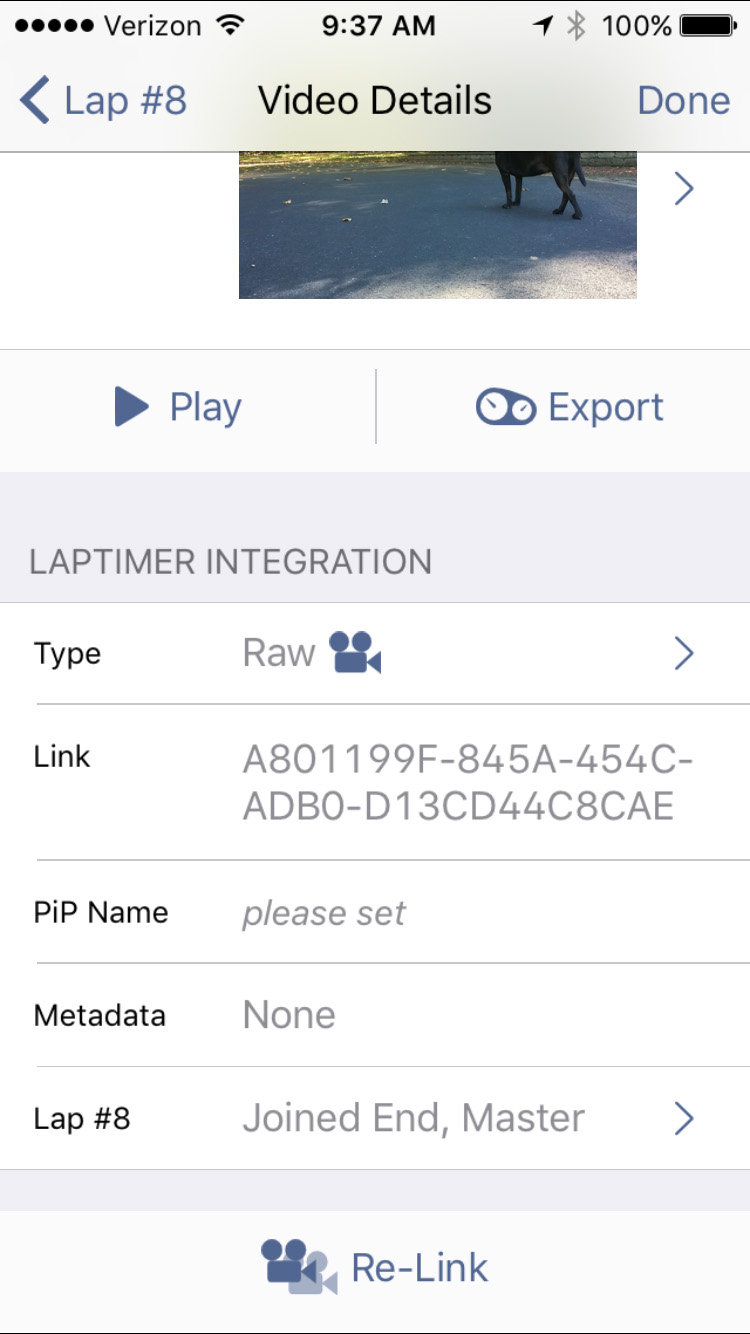Tap the Raw video camera icon
The height and width of the screenshot is (1334, 750).
coord(355,653)
